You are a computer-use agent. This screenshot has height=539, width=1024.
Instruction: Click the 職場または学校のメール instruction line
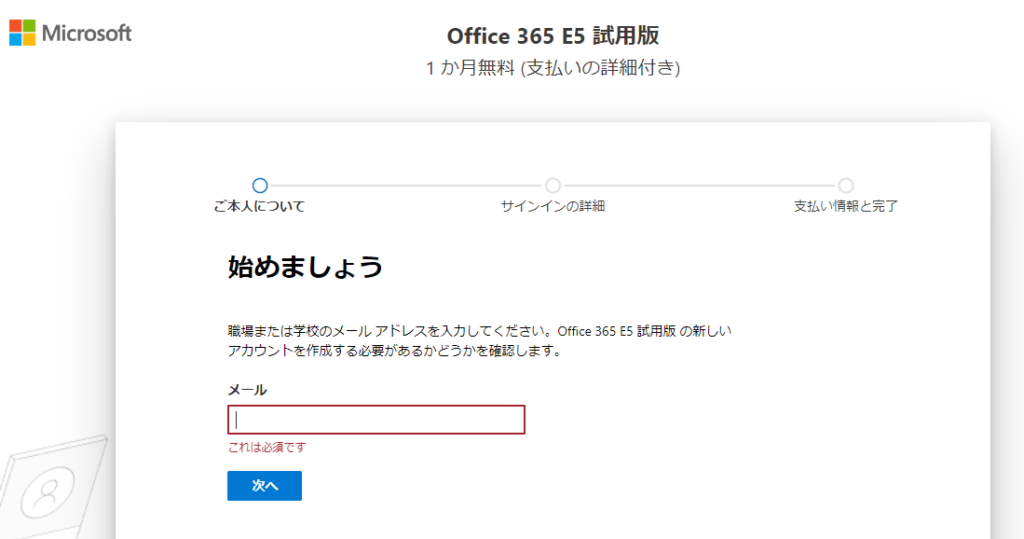tap(479, 331)
